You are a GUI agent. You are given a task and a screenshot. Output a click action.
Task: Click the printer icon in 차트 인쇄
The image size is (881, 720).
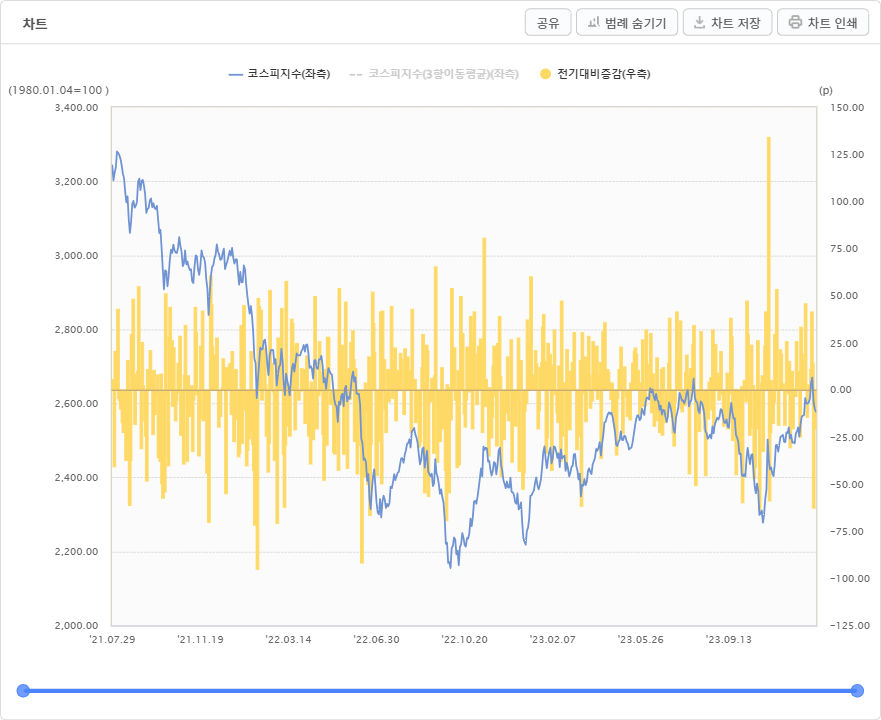coord(795,22)
